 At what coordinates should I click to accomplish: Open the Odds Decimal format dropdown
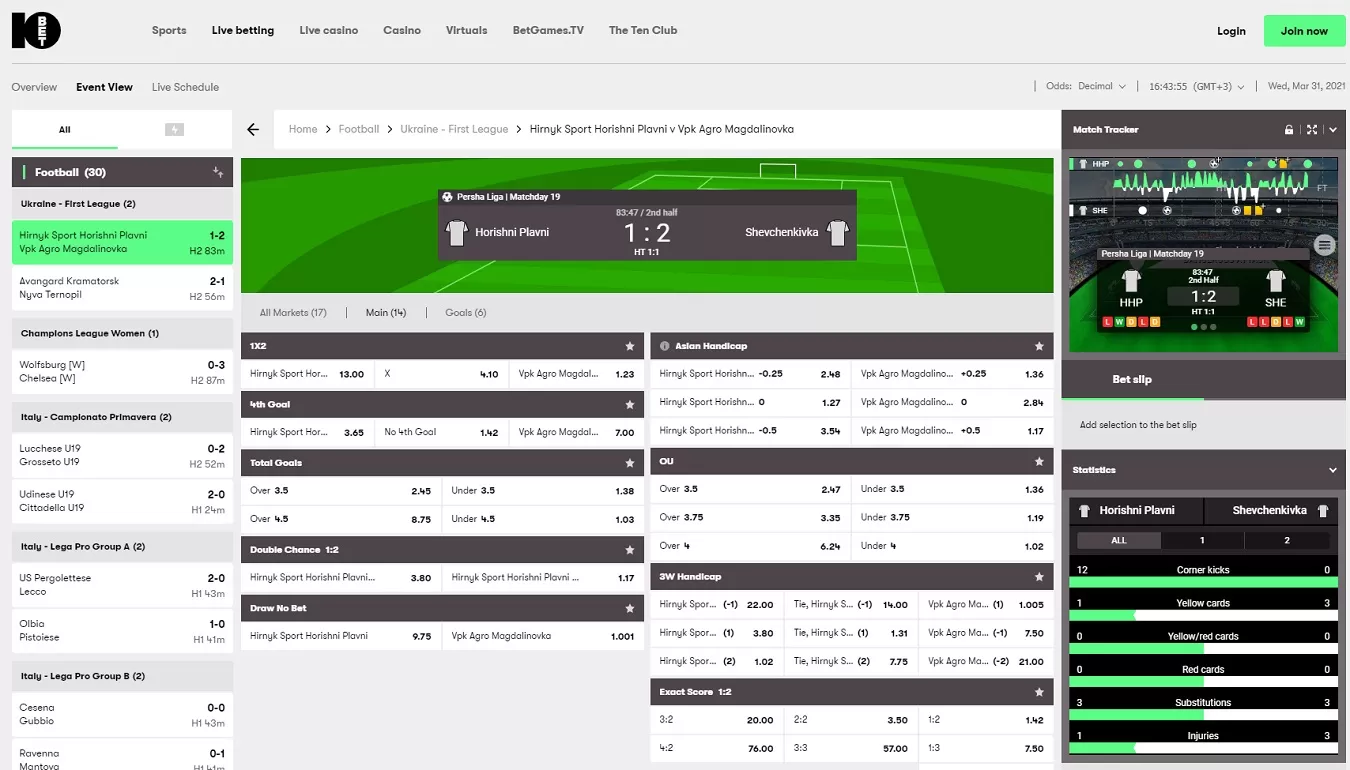tap(1086, 87)
